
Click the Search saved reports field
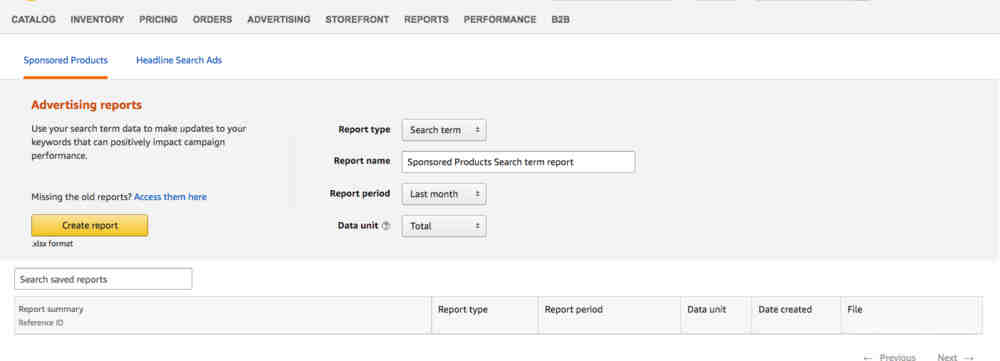(103, 279)
